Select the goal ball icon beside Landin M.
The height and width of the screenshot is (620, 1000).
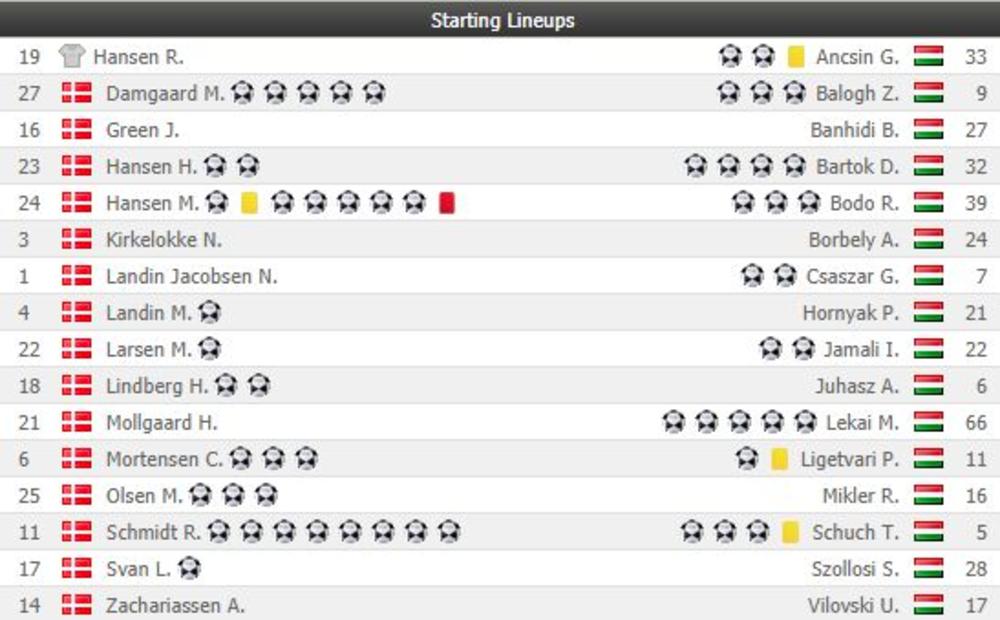coord(209,313)
